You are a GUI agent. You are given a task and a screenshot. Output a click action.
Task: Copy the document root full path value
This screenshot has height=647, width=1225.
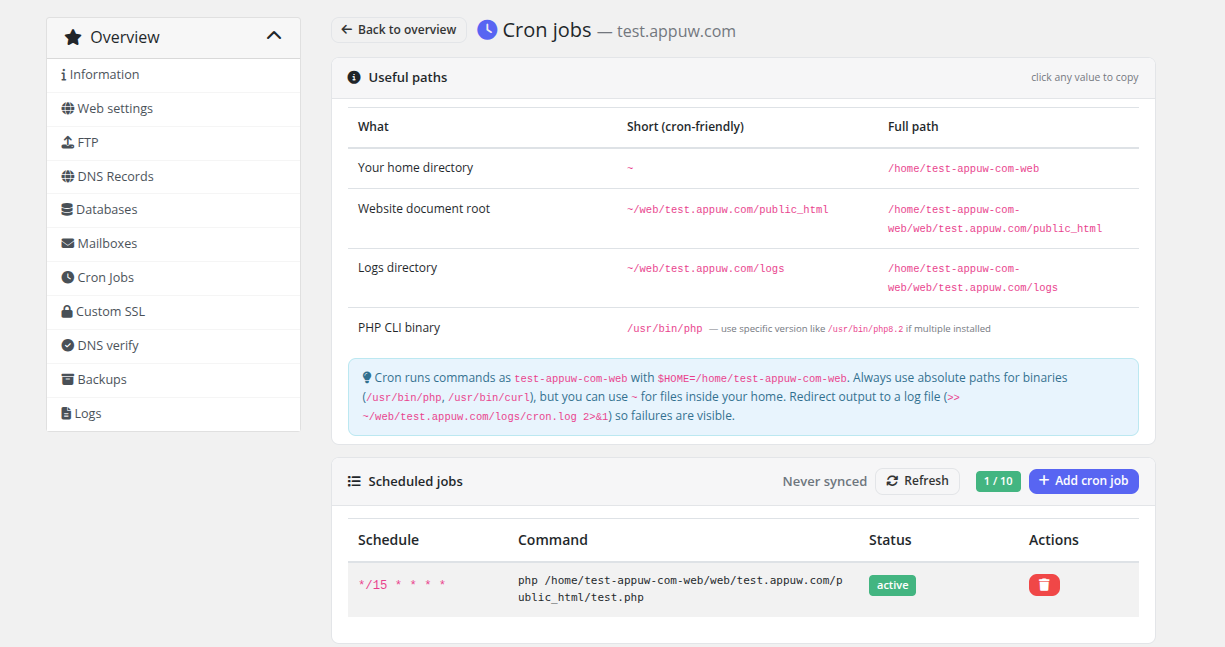(995, 219)
